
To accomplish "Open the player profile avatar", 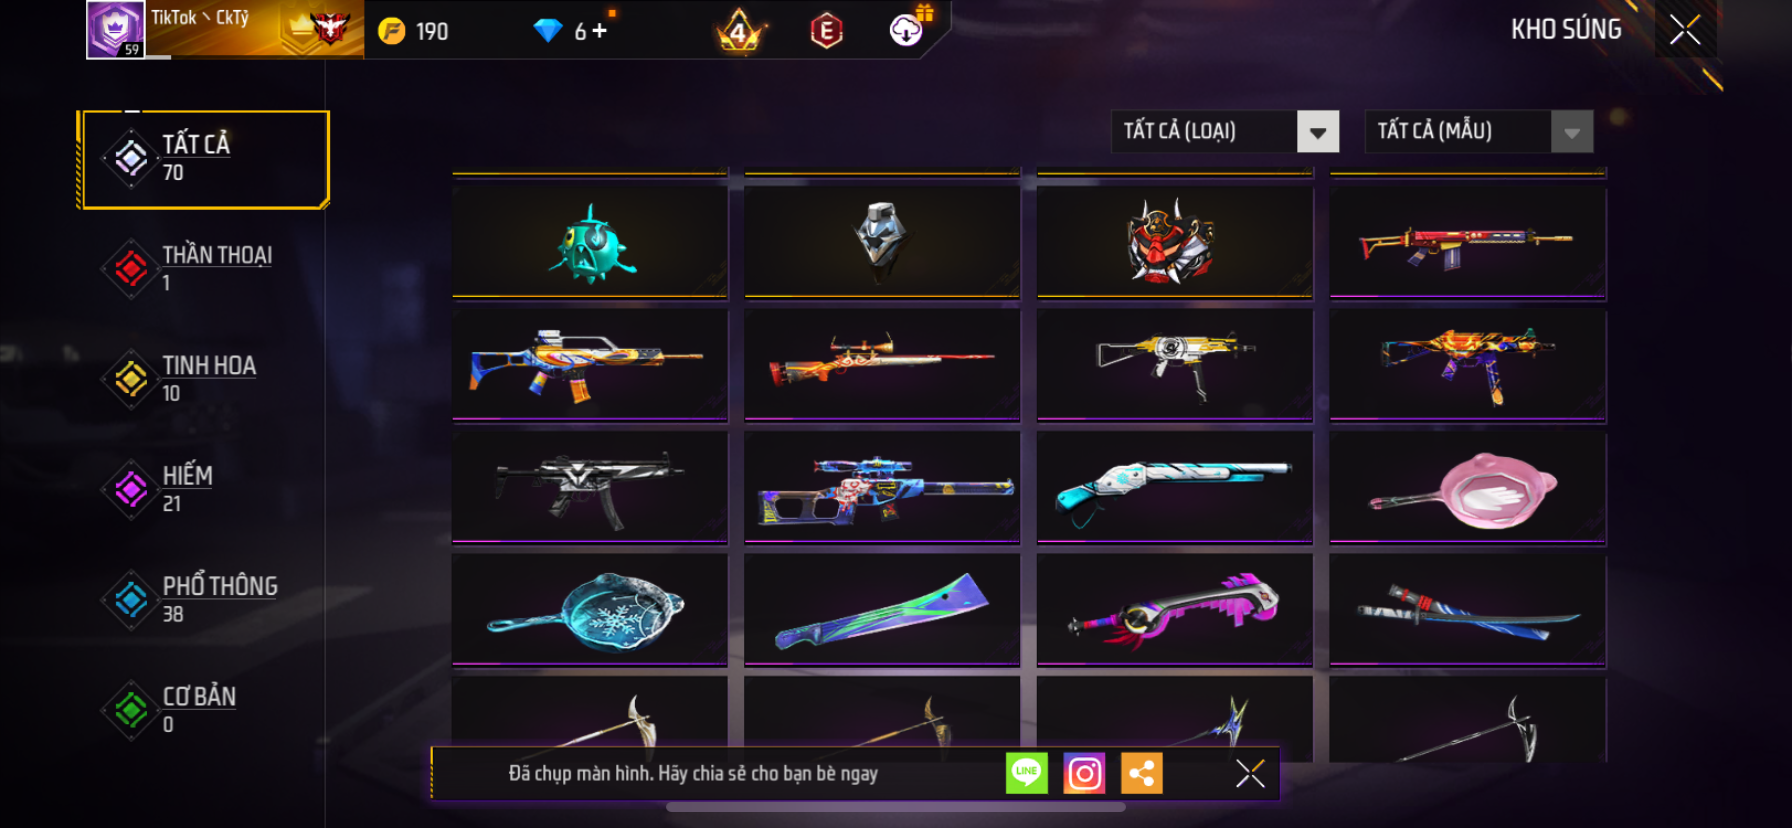I will click(115, 30).
